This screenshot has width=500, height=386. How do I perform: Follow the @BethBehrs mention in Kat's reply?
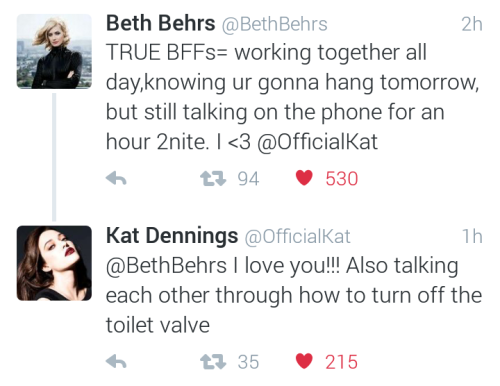166,266
